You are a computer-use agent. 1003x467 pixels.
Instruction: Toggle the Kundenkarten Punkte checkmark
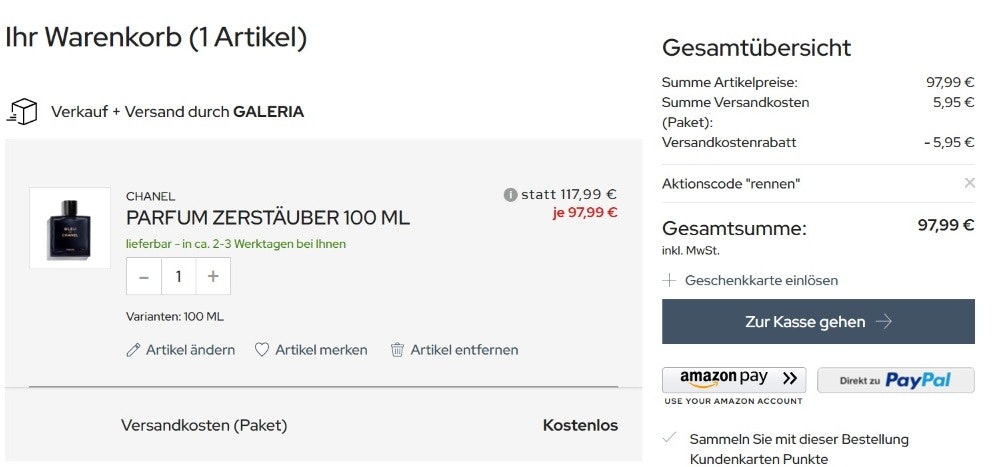click(669, 438)
